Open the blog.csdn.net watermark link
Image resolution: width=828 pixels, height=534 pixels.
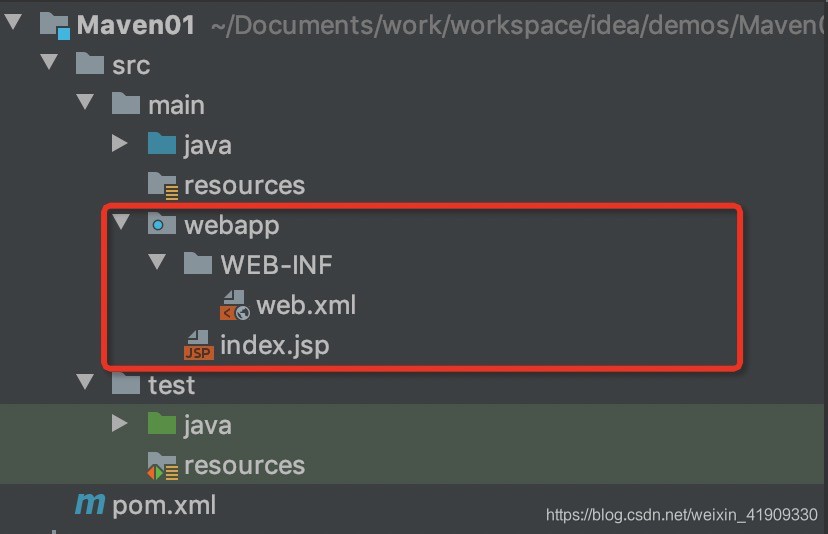(x=682, y=514)
